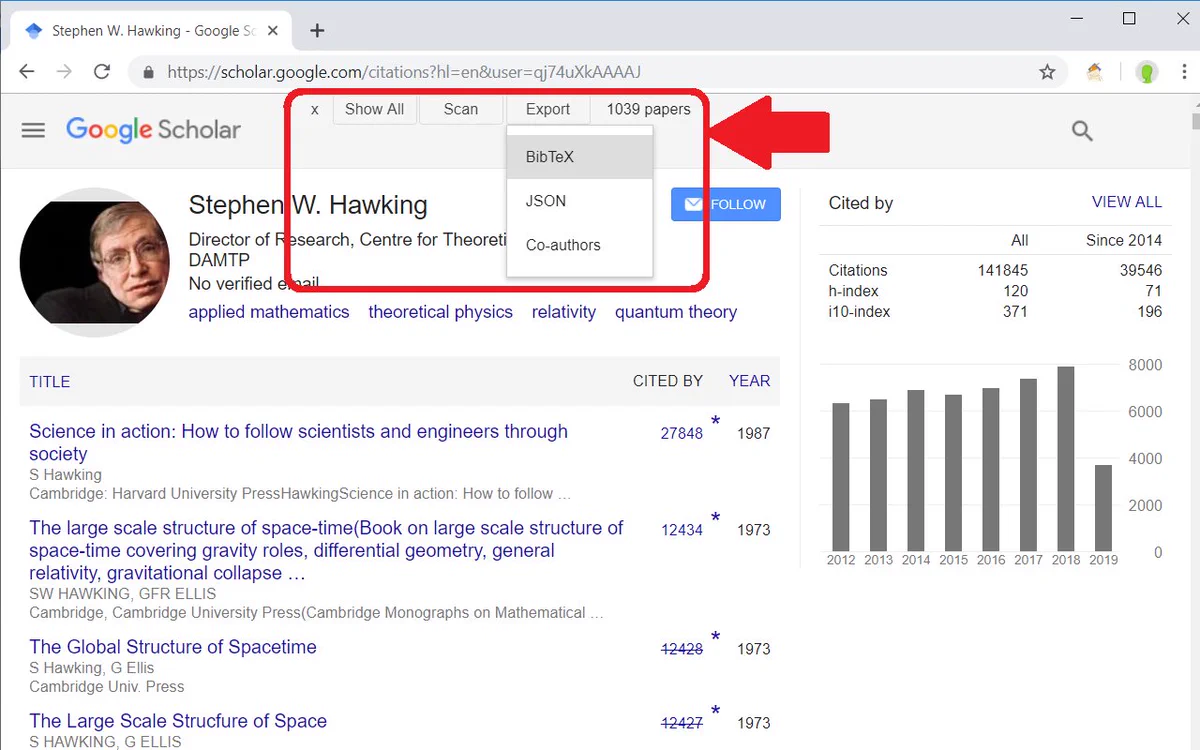Click the Show All button
Image resolution: width=1200 pixels, height=750 pixels.
[x=374, y=110]
